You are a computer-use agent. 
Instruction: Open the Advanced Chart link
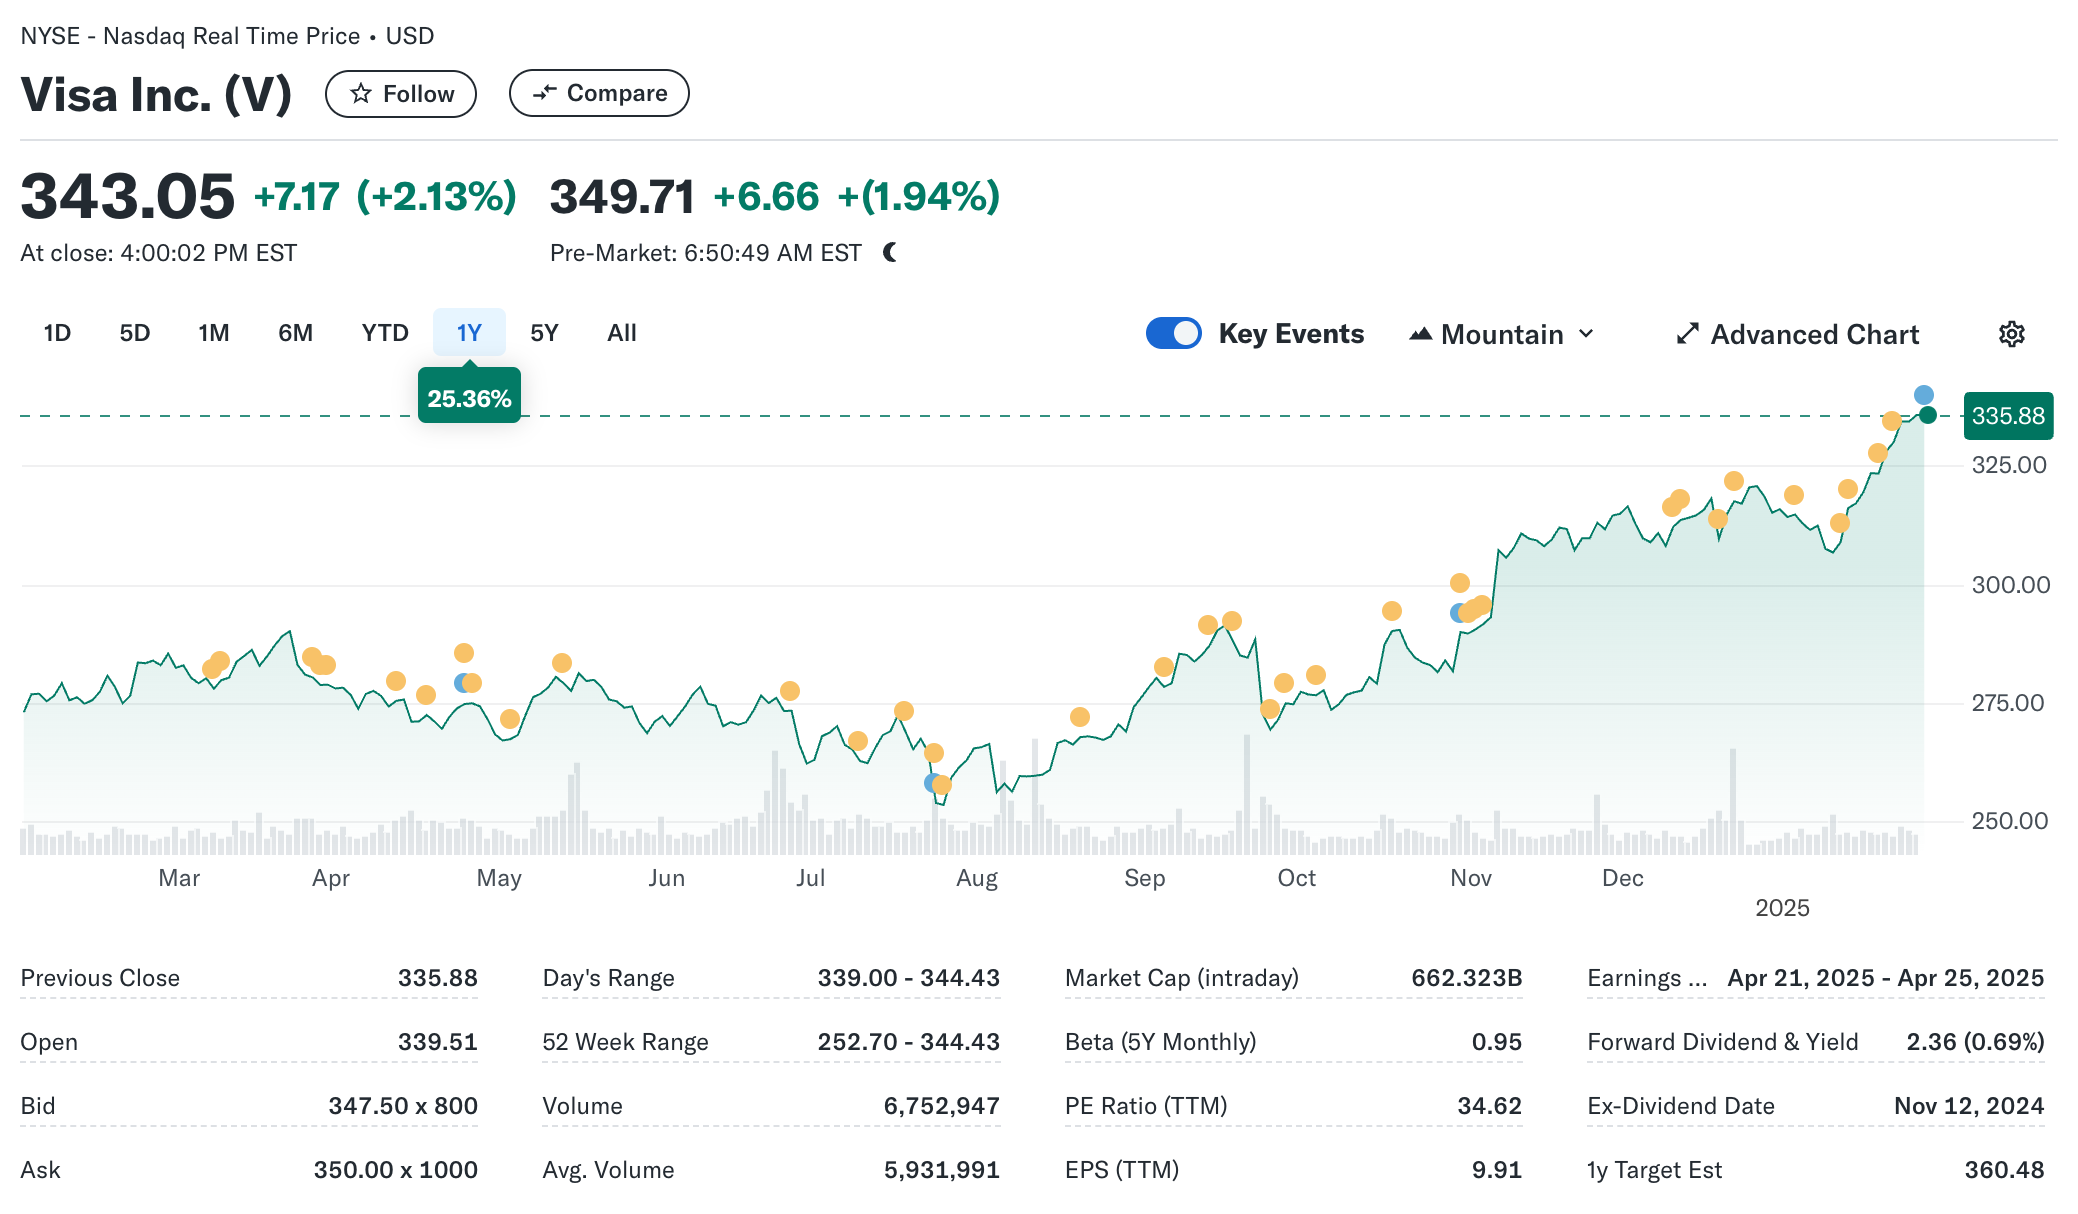tap(1814, 334)
